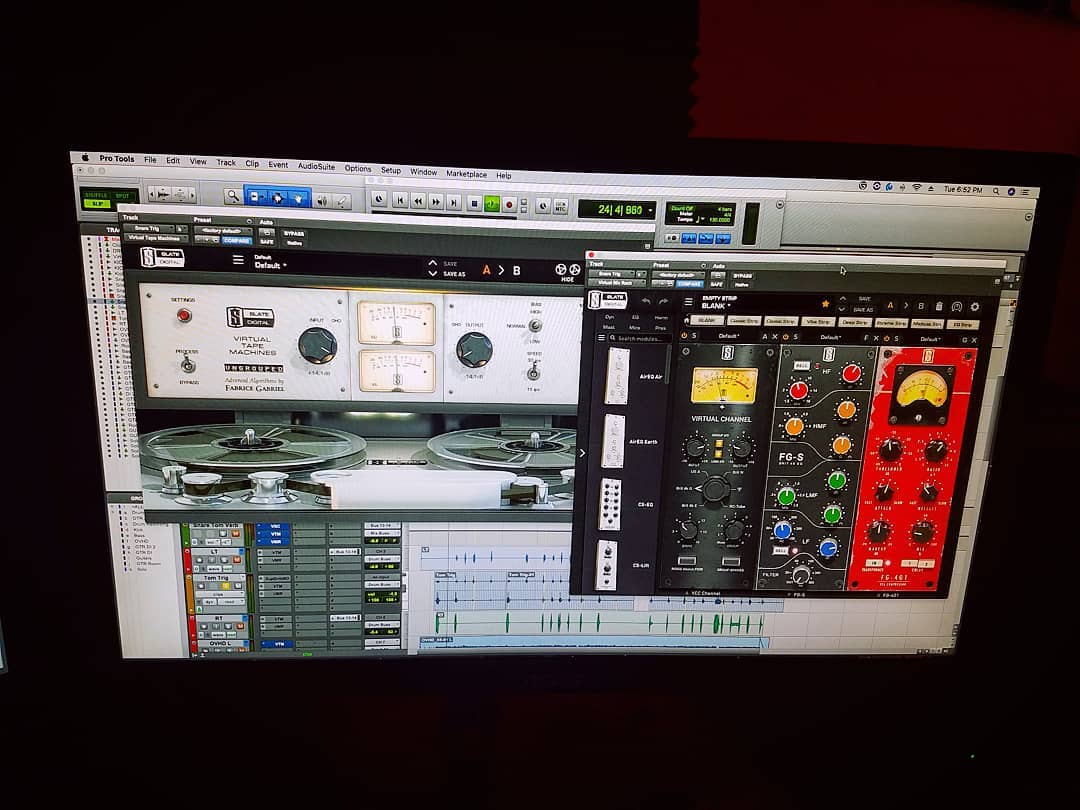Select the Grabber hand tool

coord(299,198)
